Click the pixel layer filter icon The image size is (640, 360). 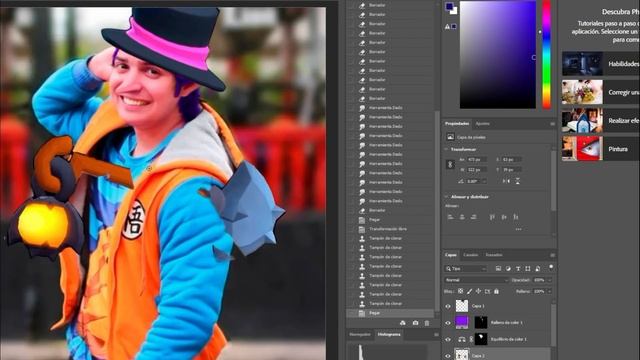click(498, 269)
